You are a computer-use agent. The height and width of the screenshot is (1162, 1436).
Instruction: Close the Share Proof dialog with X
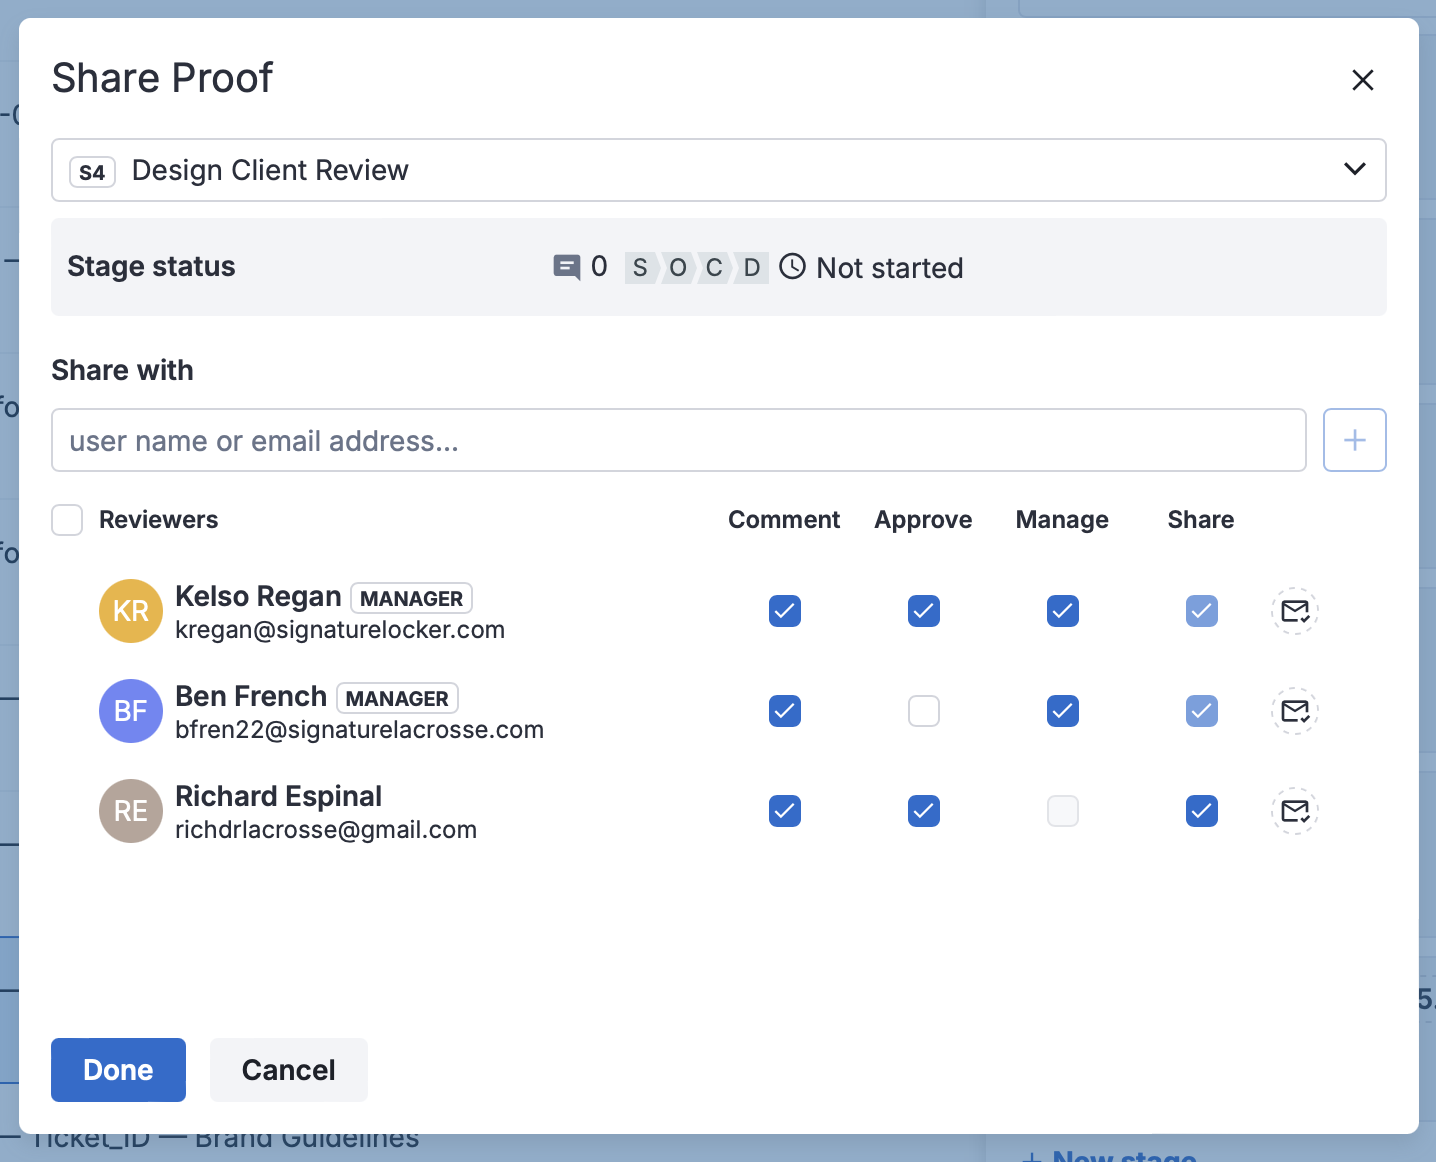point(1362,80)
